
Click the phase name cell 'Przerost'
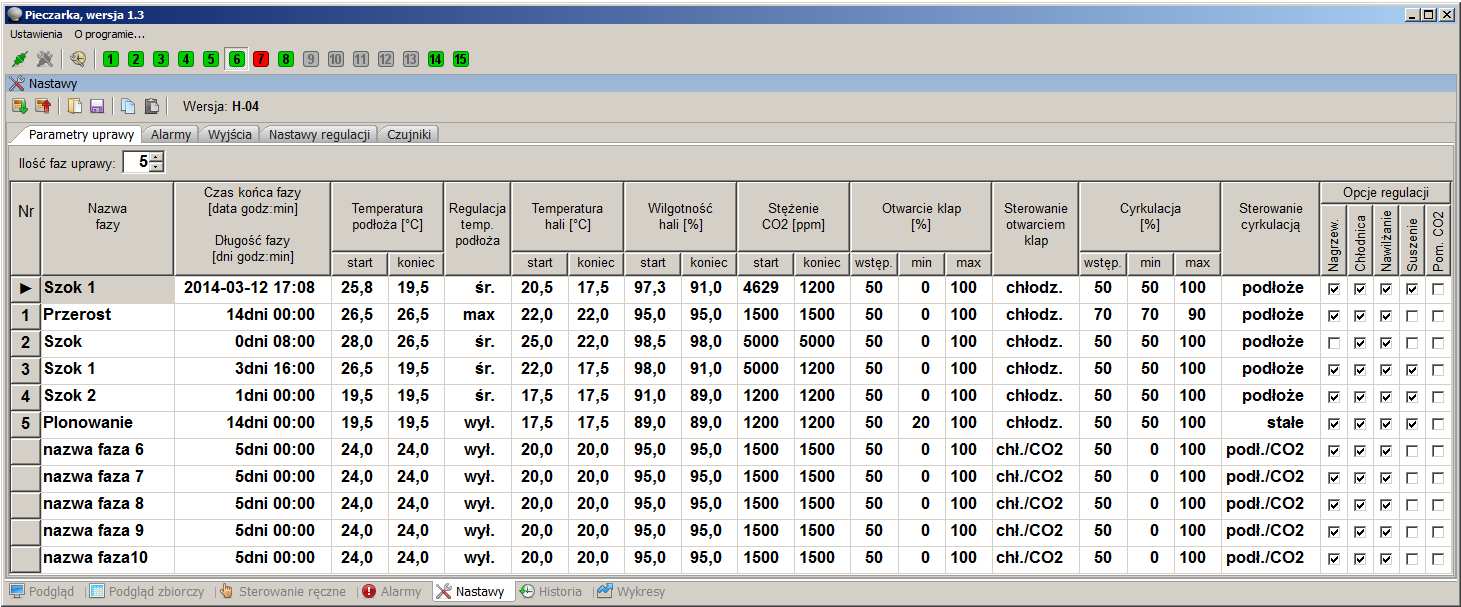(107, 315)
